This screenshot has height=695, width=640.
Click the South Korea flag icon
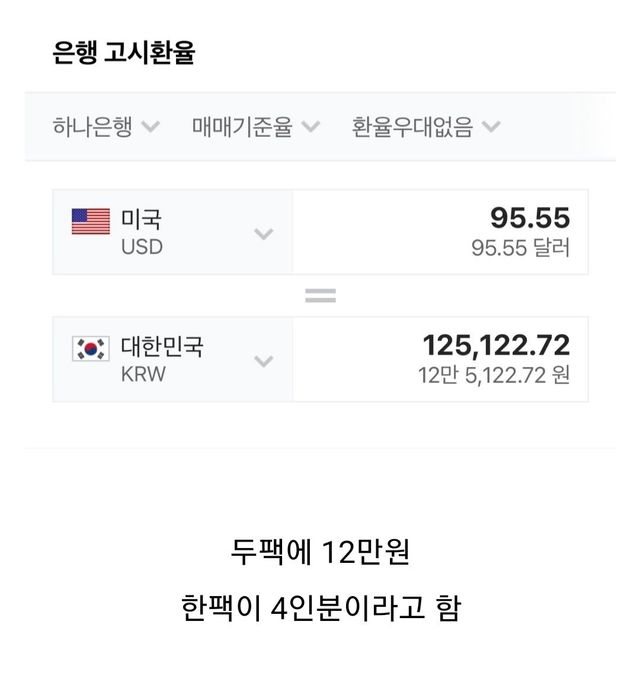pos(91,348)
